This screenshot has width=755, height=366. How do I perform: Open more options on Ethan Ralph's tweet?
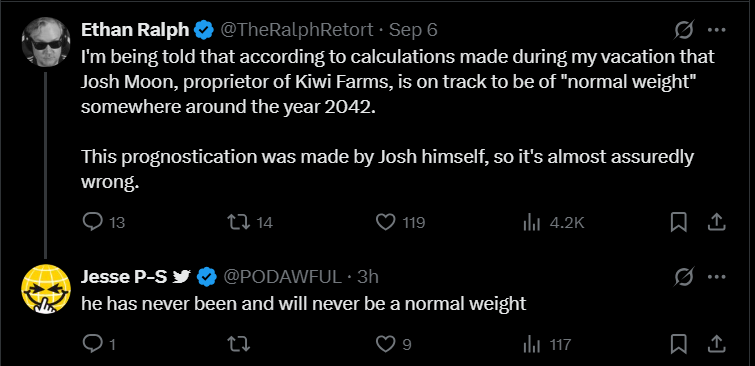(716, 30)
